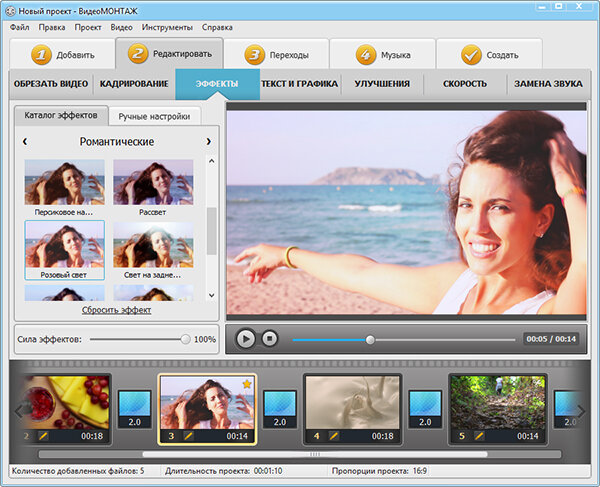Apply the Рассвет effect

pyautogui.click(x=153, y=187)
